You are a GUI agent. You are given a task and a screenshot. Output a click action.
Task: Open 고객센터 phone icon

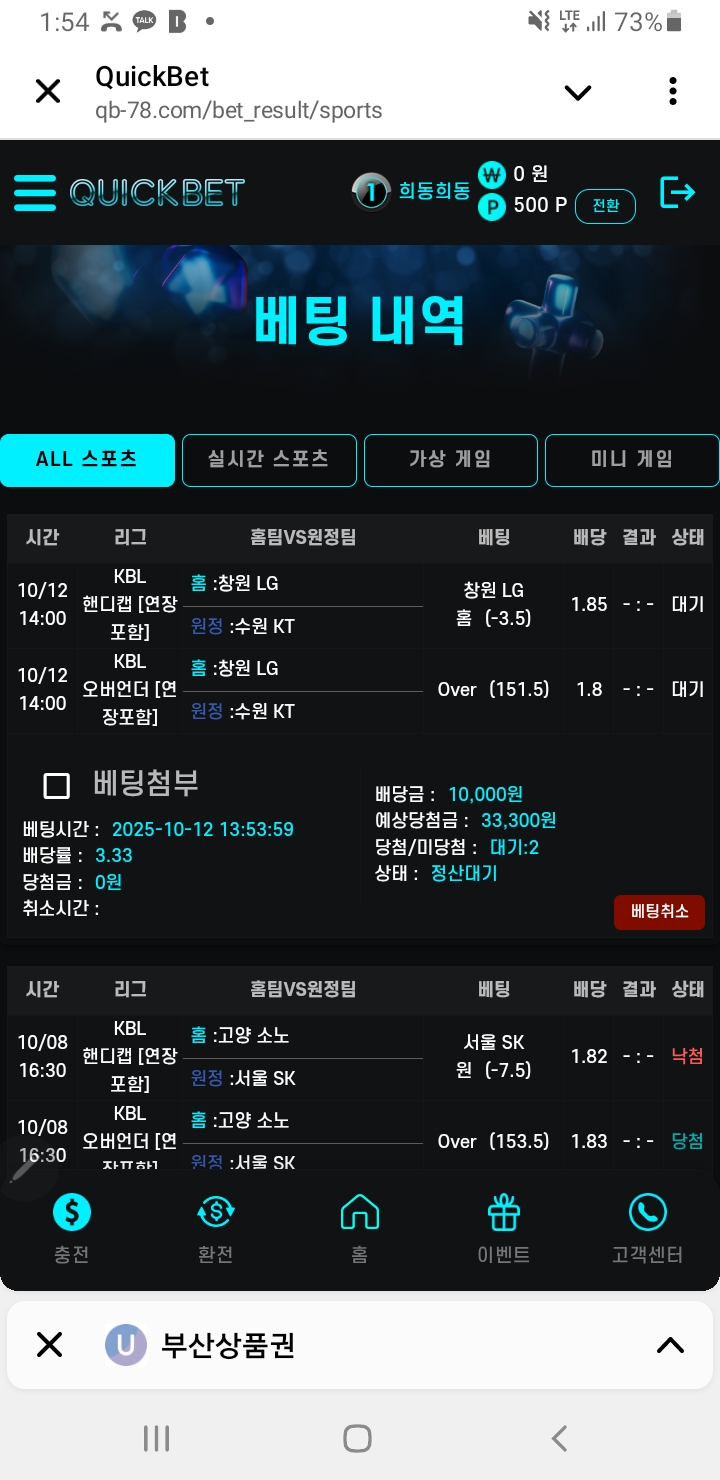coord(647,1213)
